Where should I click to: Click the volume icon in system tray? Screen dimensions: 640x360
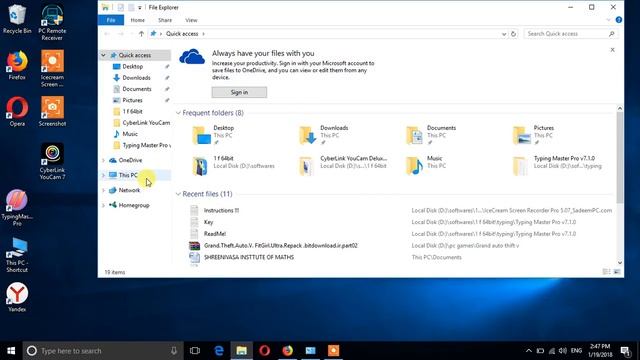click(x=563, y=351)
